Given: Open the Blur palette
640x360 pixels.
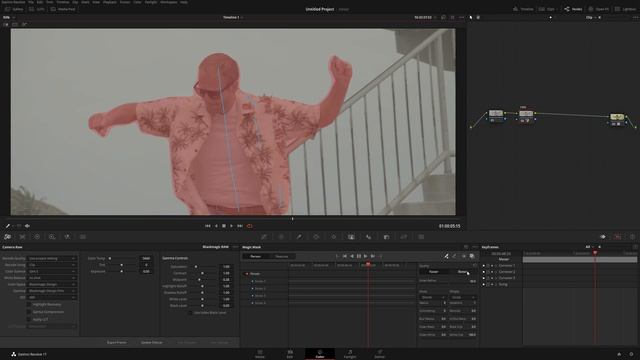Looking at the screenshot, I should click(369, 237).
